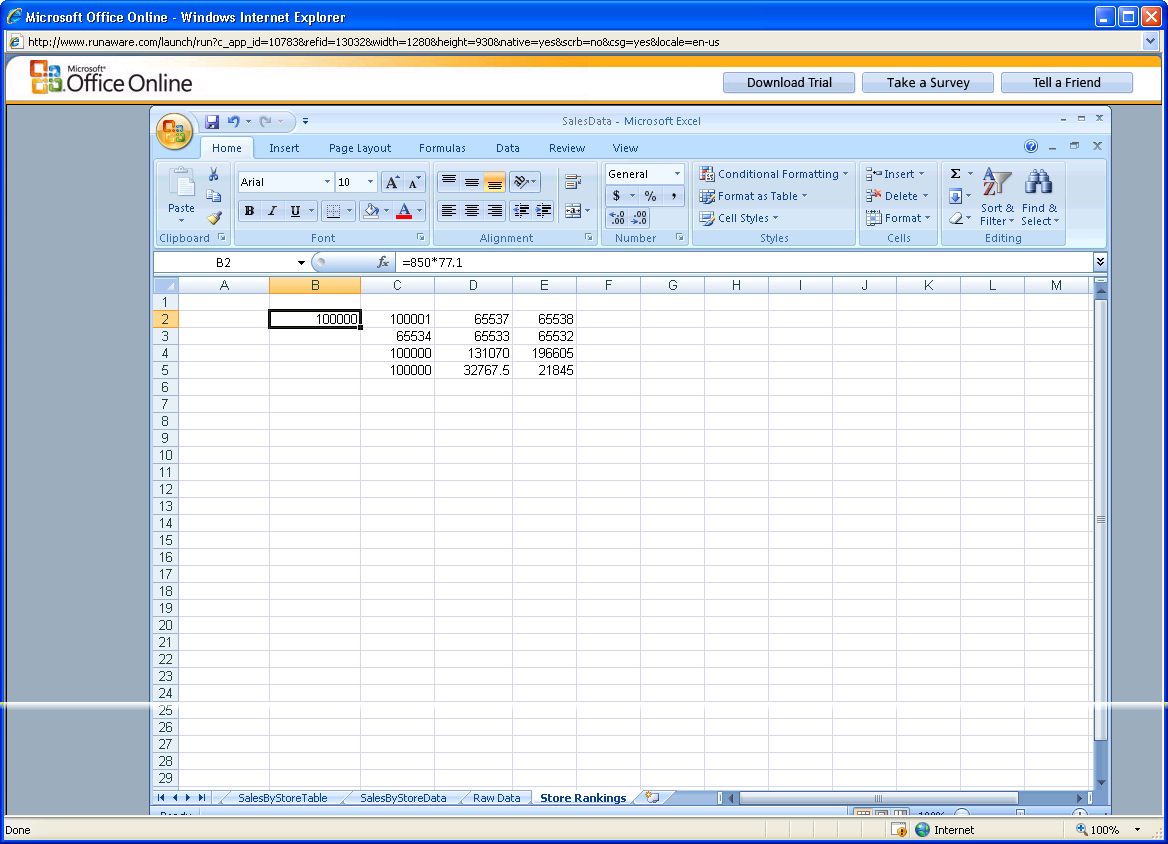Insert AutoSum formula

956,174
